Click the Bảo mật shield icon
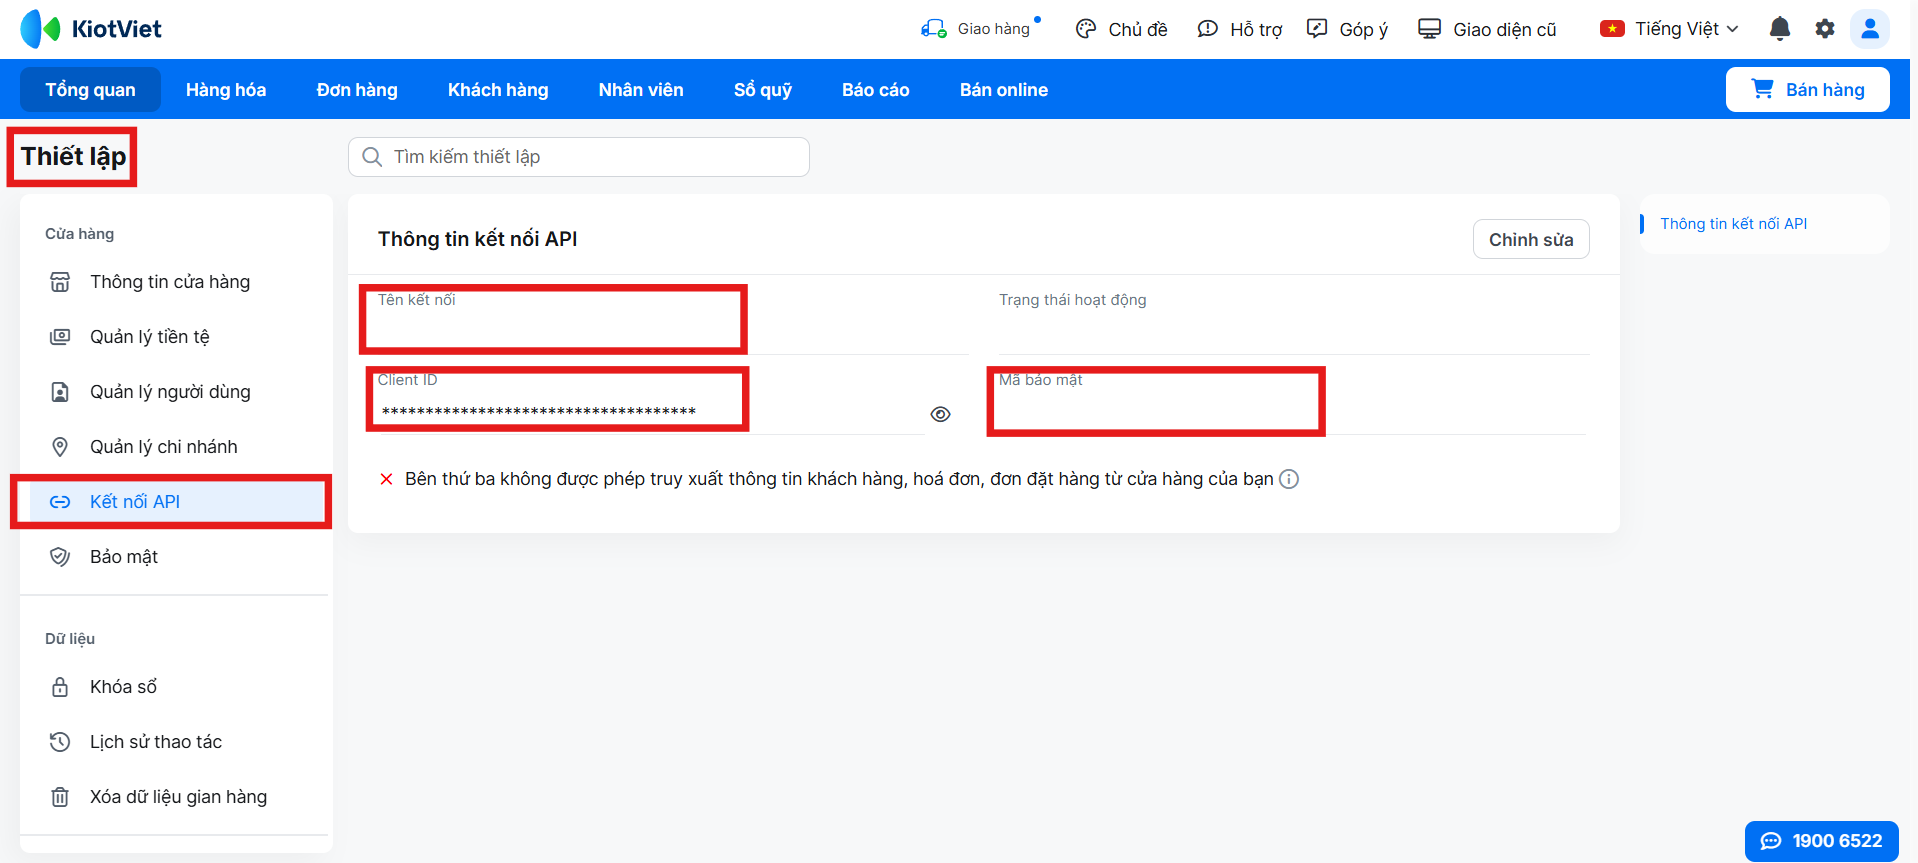This screenshot has width=1918, height=863. pyautogui.click(x=60, y=557)
